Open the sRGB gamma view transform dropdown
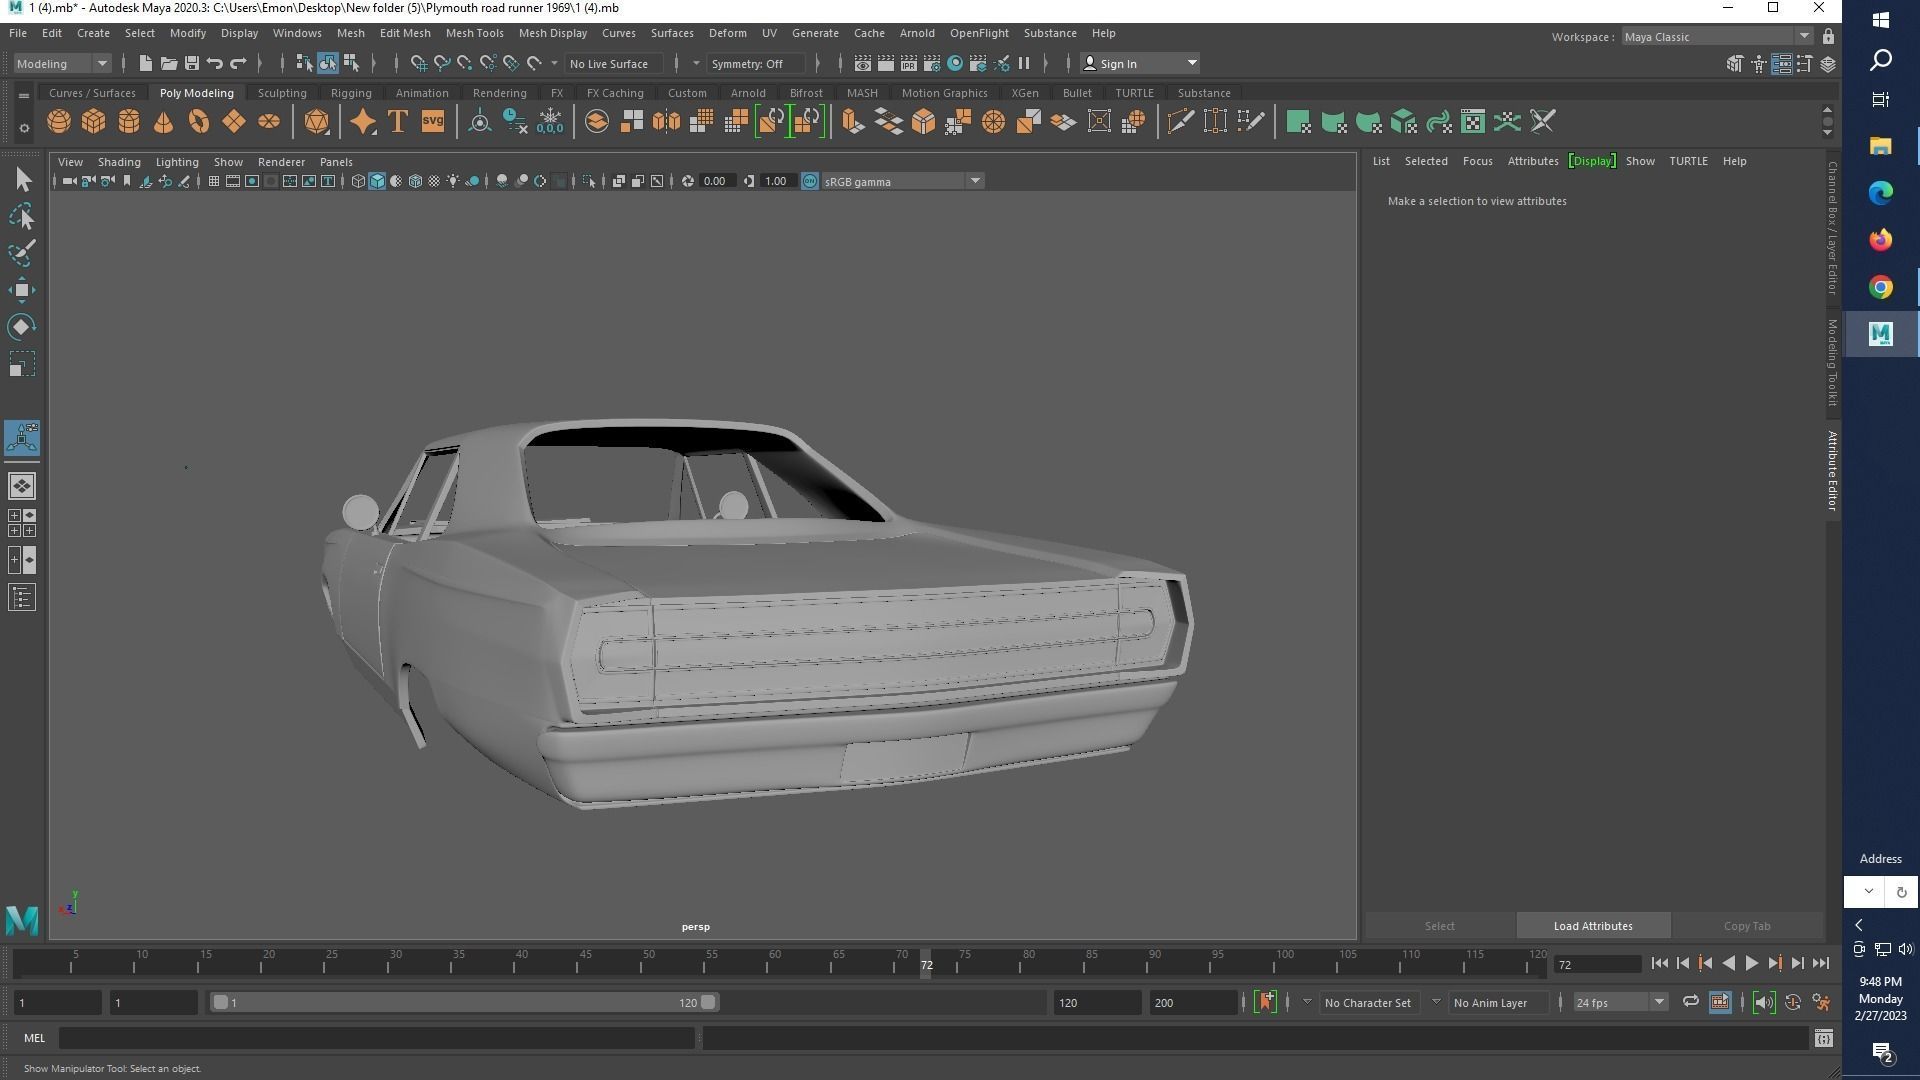The height and width of the screenshot is (1080, 1920). (903, 181)
